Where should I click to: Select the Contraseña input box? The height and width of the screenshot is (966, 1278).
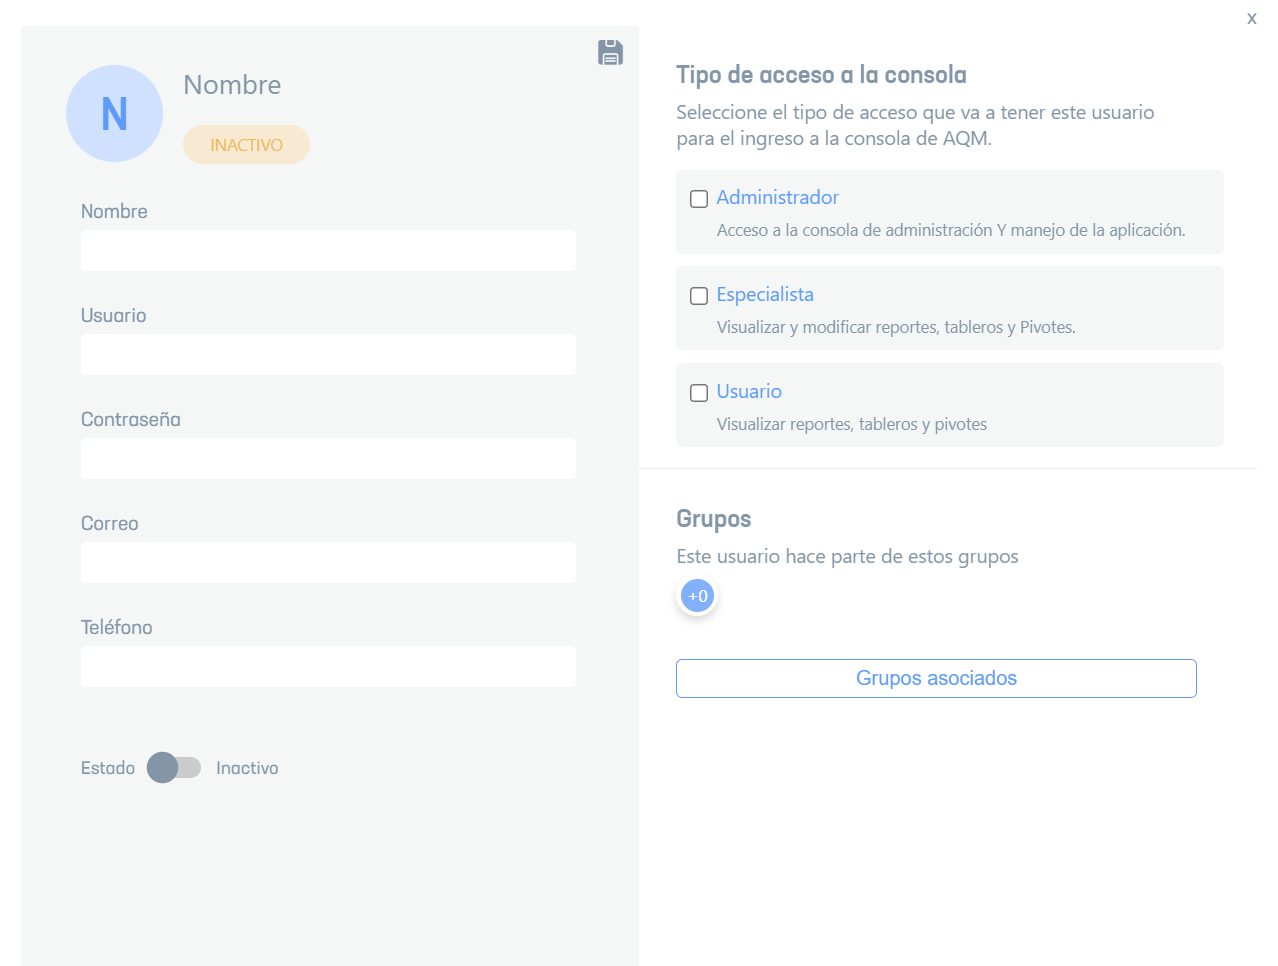coord(328,459)
